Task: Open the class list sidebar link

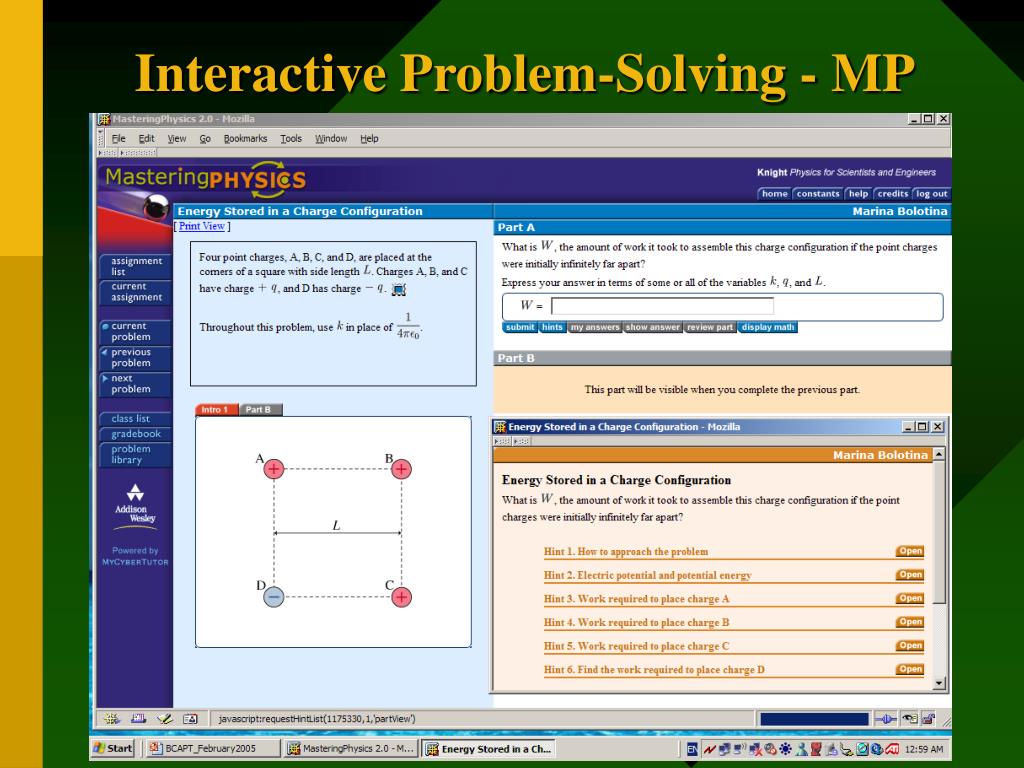Action: 135,419
